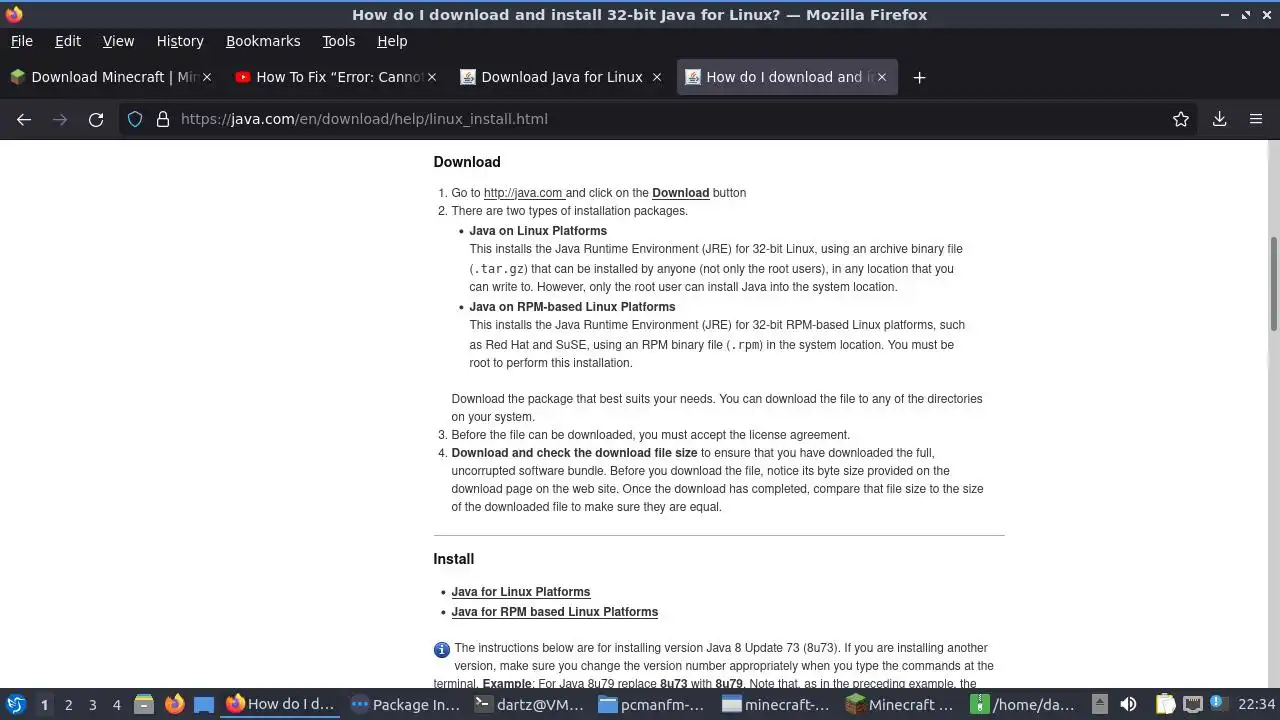Image resolution: width=1280 pixels, height=720 pixels.
Task: Open the Firefox downloads panel
Action: point(1220,119)
